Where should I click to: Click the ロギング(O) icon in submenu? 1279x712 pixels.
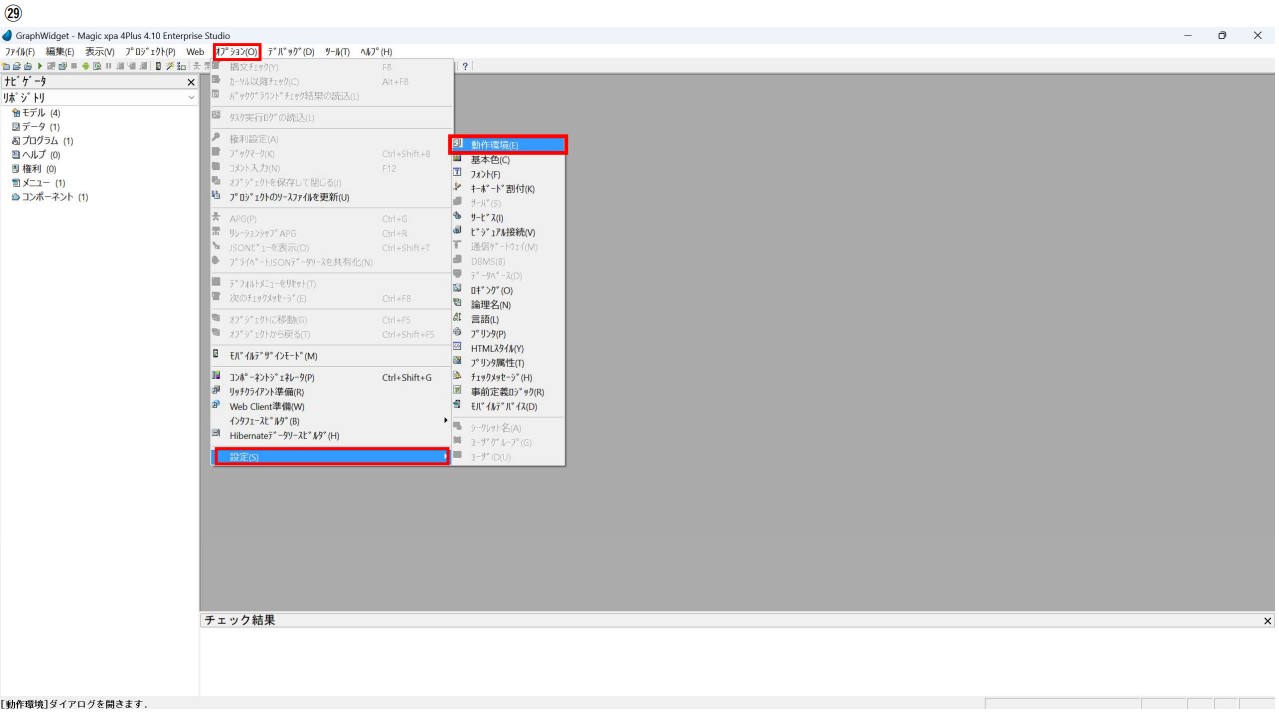point(457,290)
